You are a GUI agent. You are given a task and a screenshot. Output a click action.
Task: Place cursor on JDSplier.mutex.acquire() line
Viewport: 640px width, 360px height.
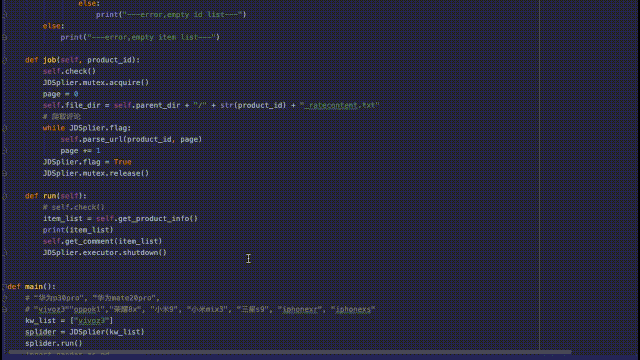(x=96, y=82)
